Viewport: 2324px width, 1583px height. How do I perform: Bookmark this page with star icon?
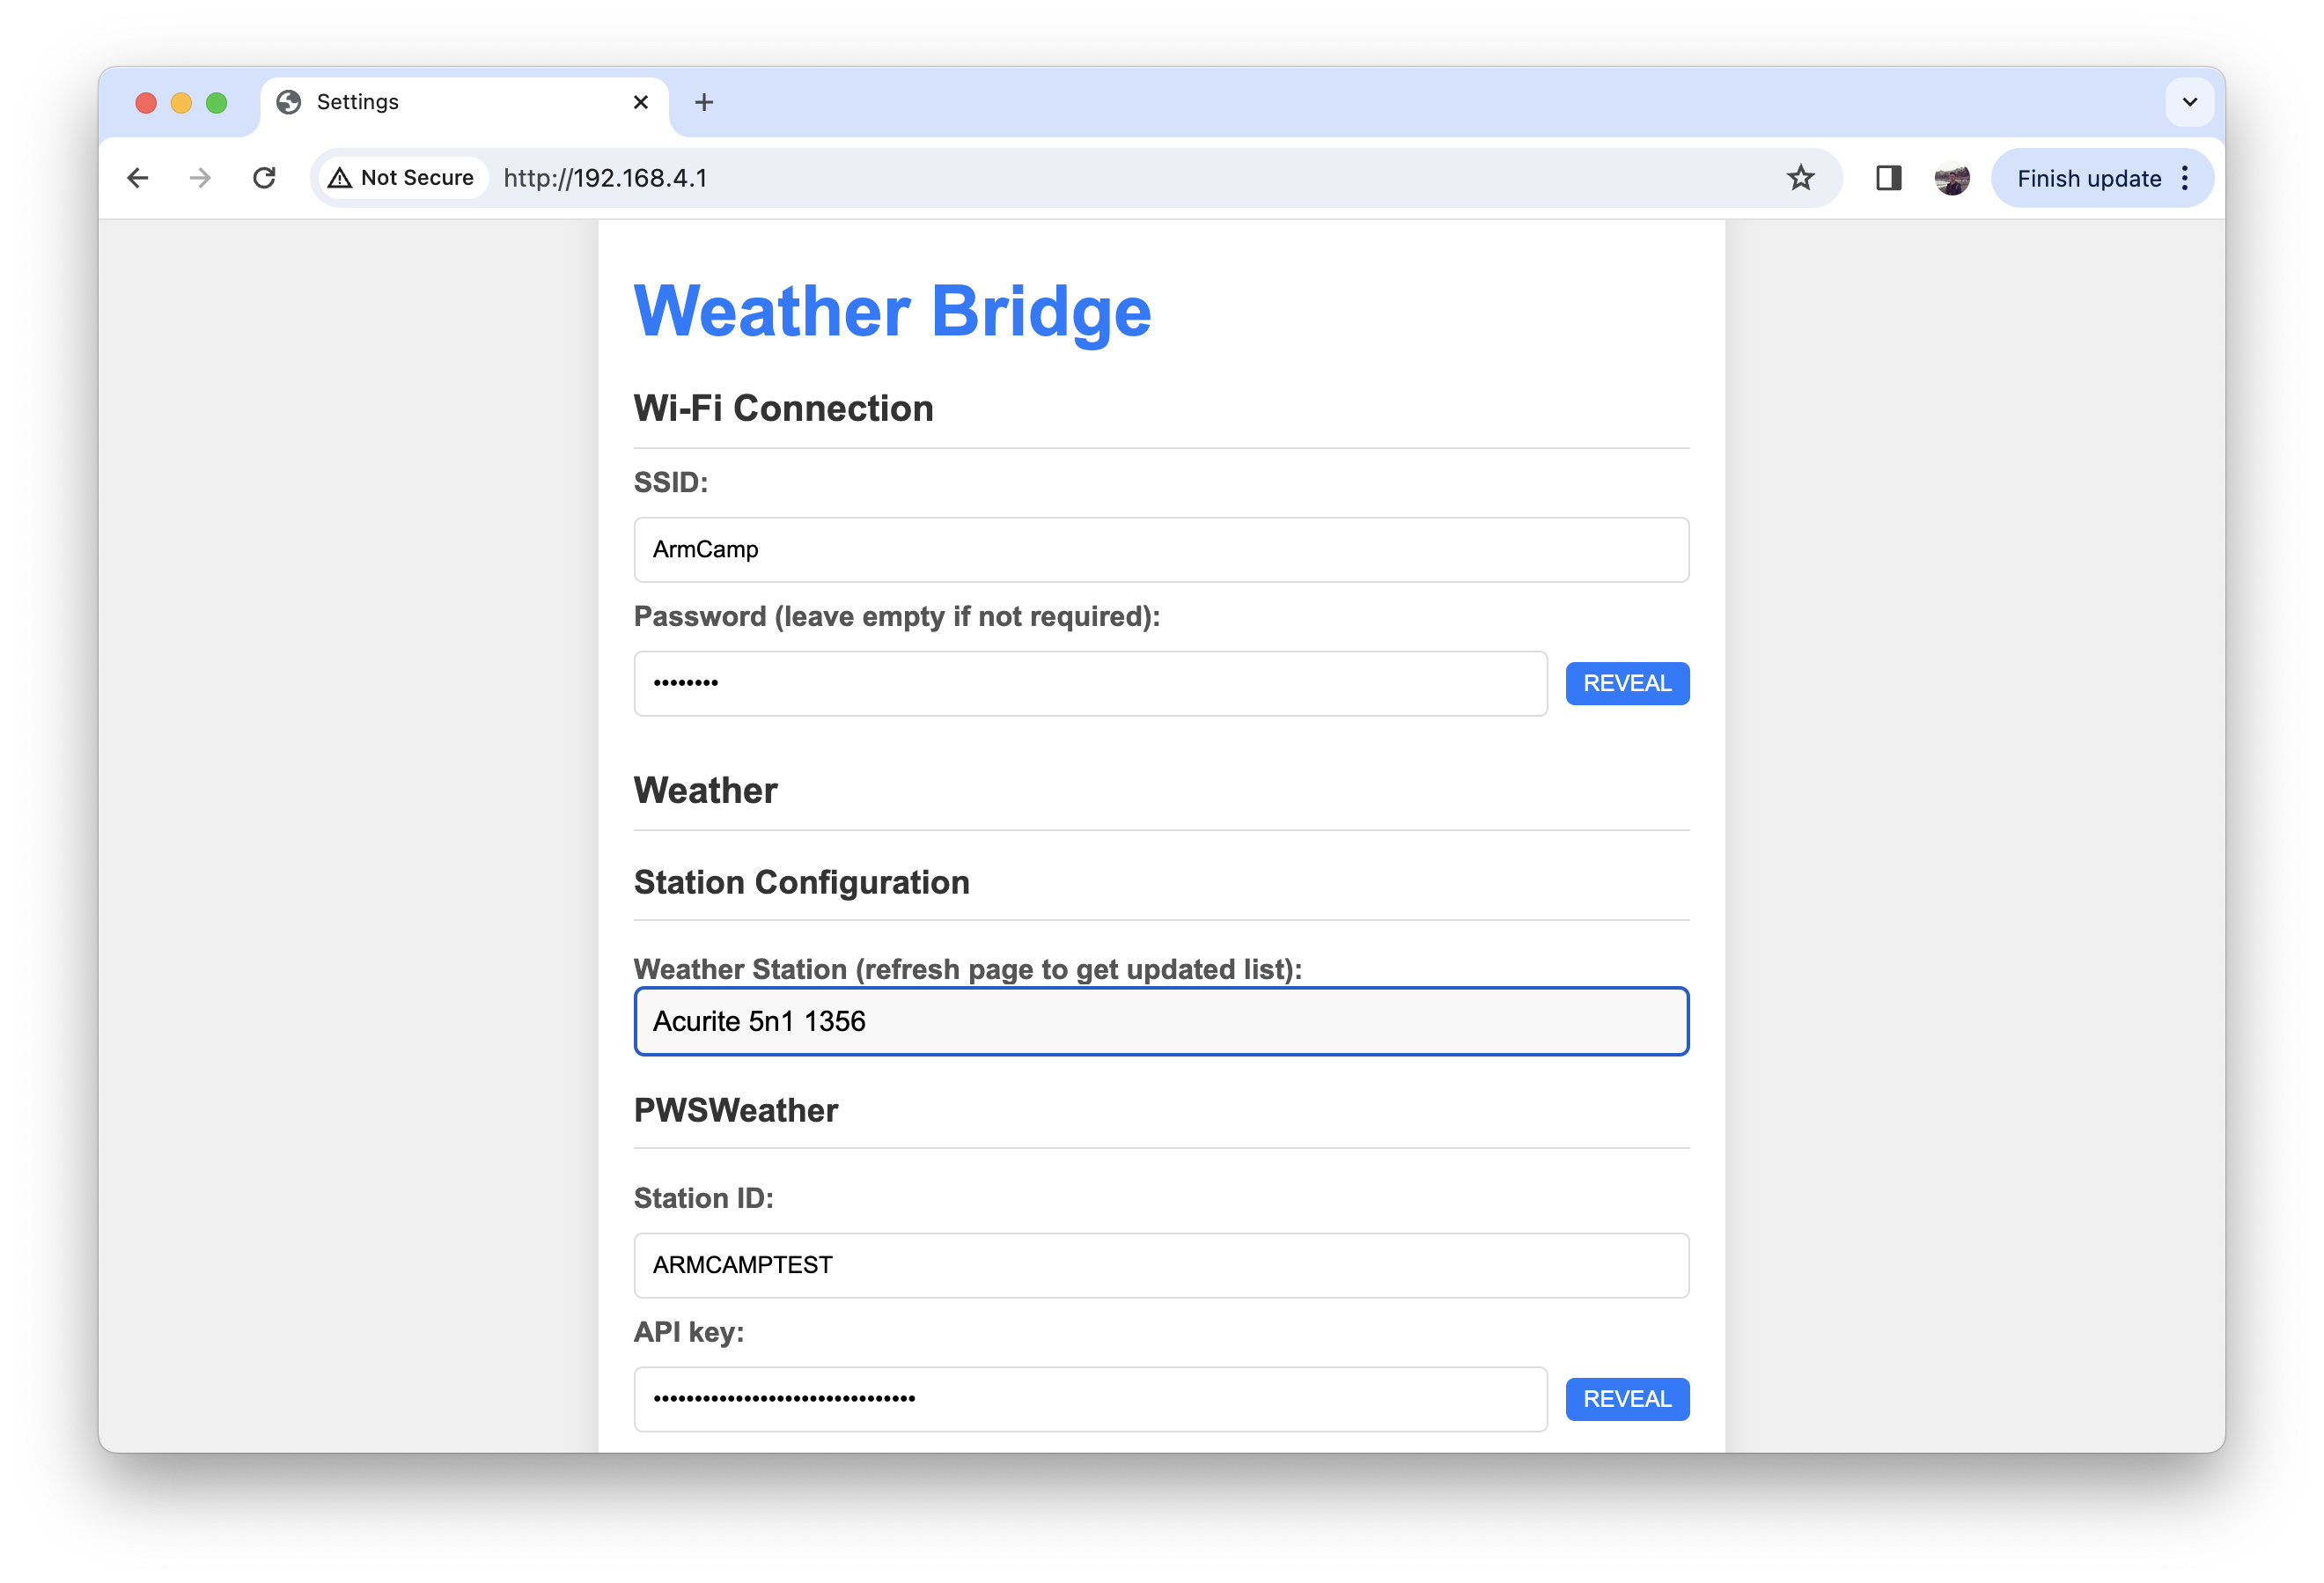click(x=1800, y=178)
